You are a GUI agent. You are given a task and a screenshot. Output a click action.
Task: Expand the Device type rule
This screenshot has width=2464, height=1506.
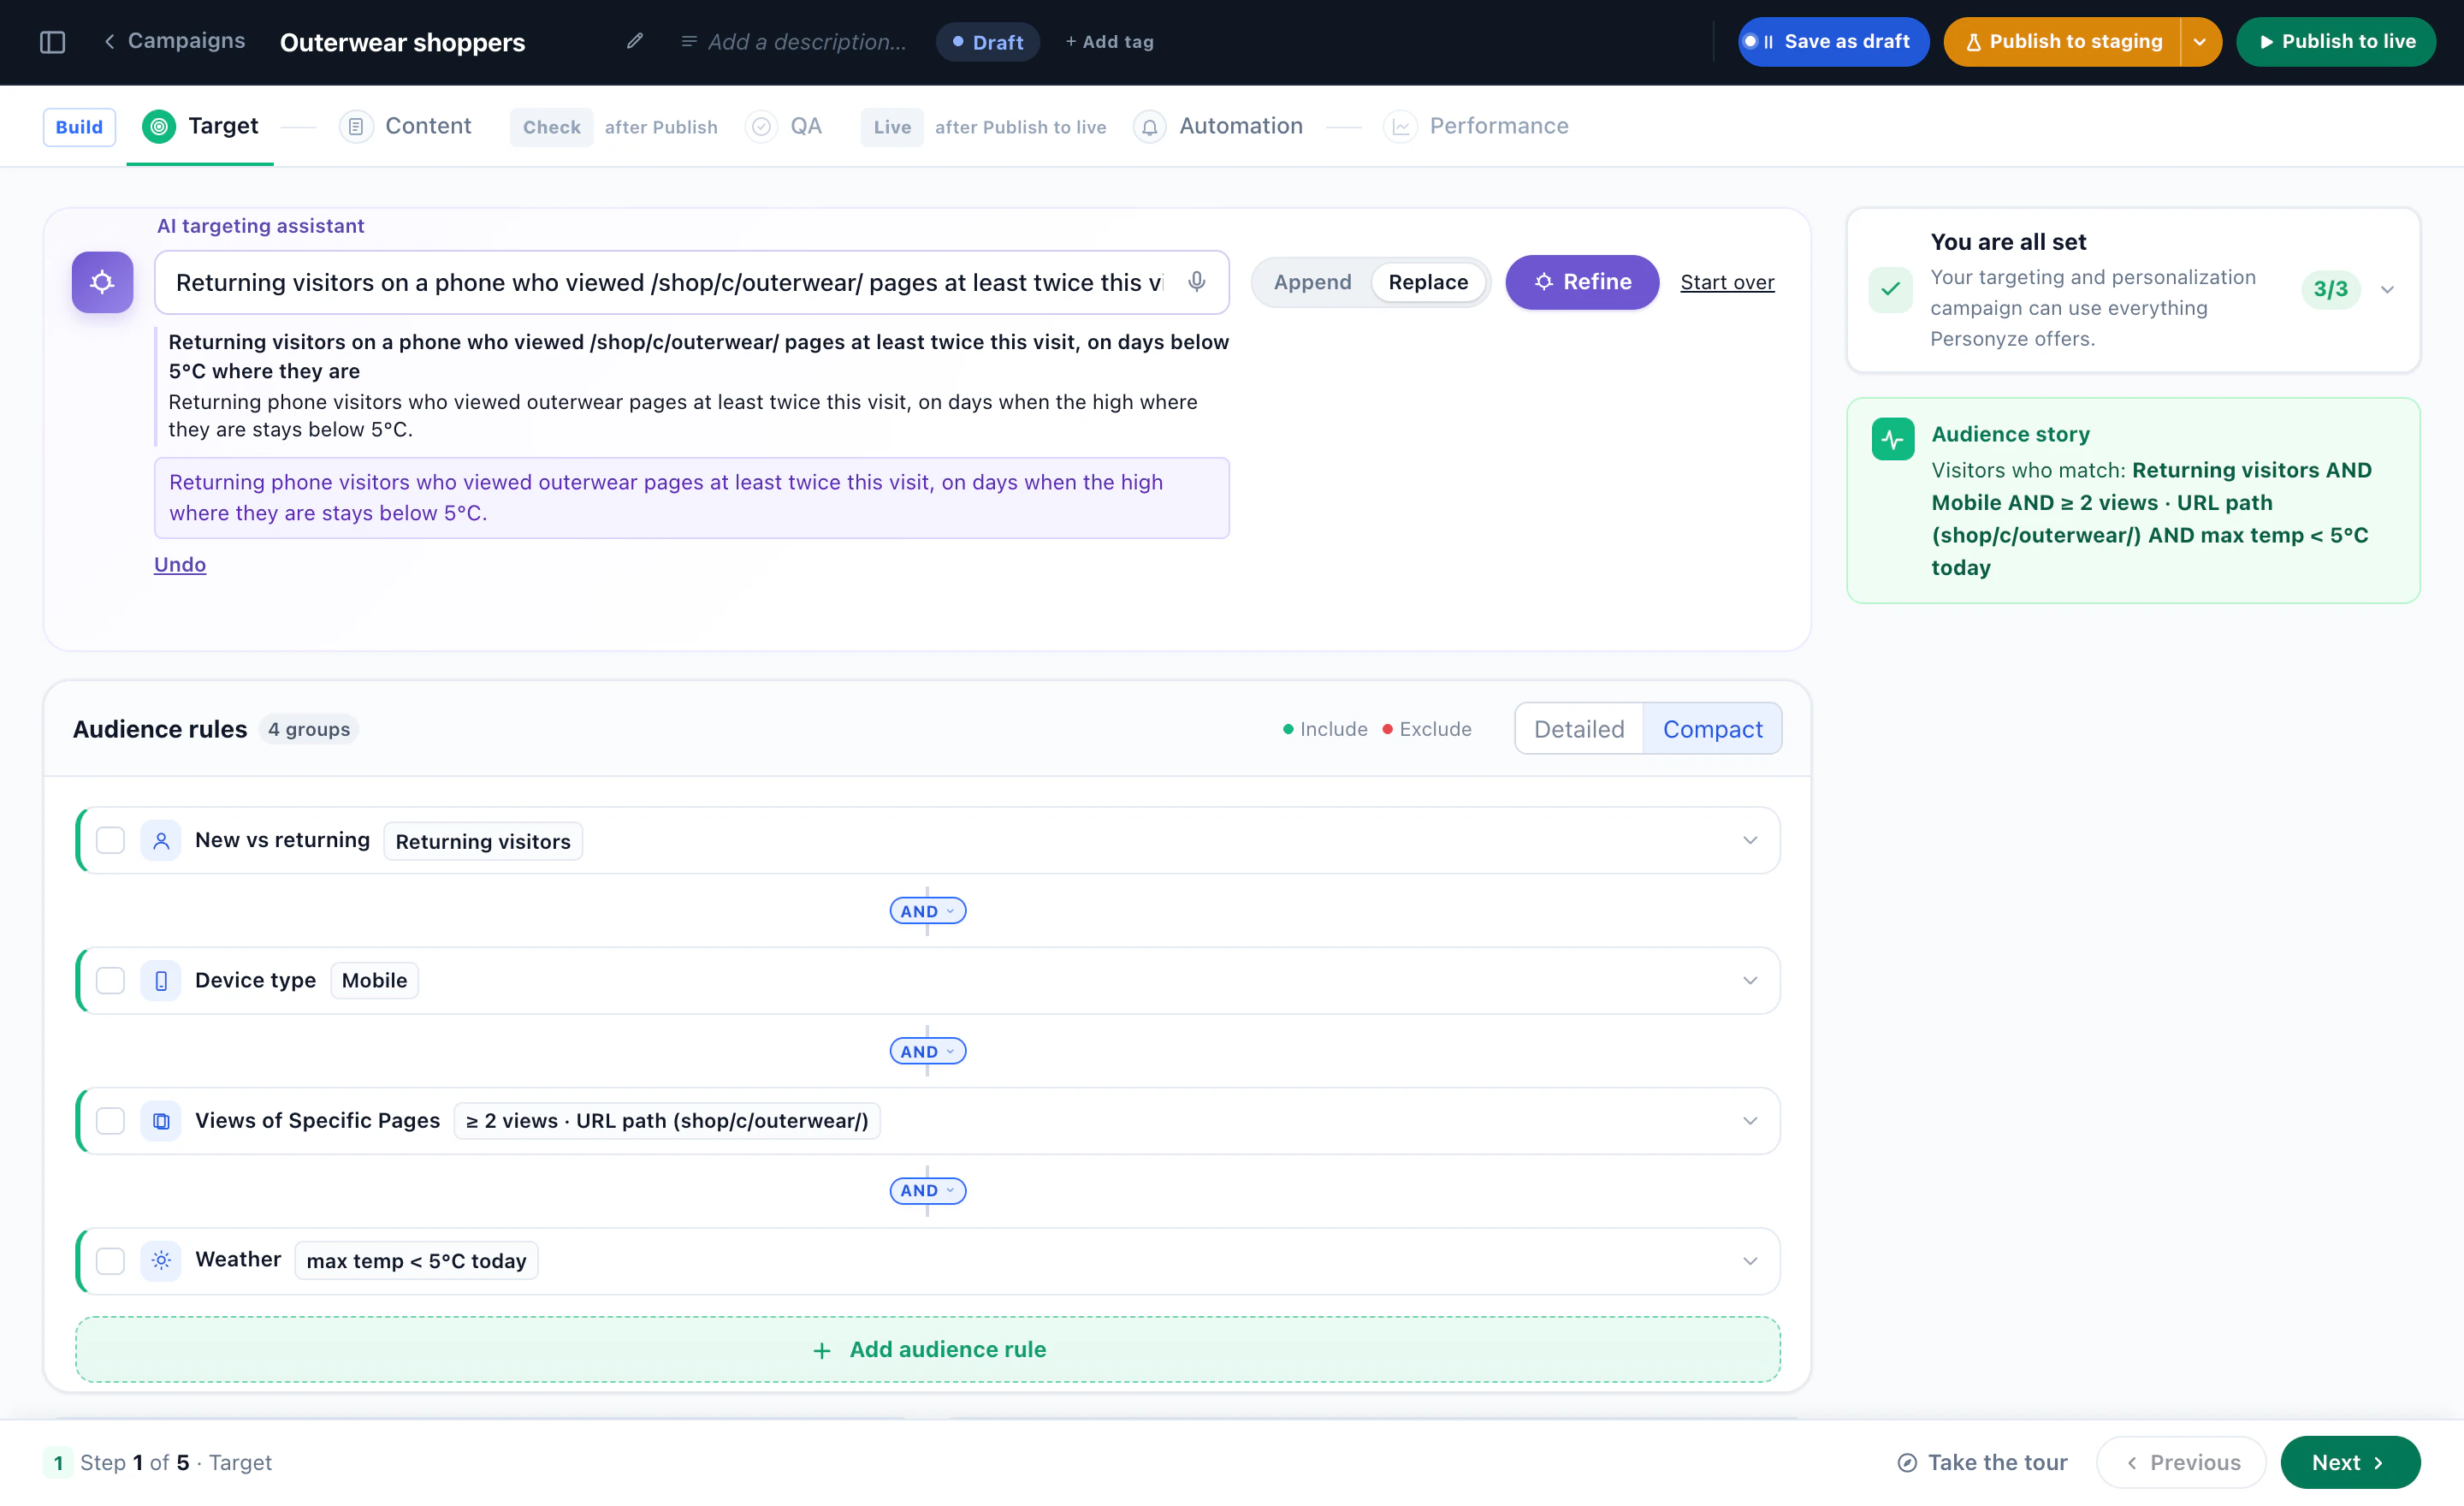[1750, 981]
